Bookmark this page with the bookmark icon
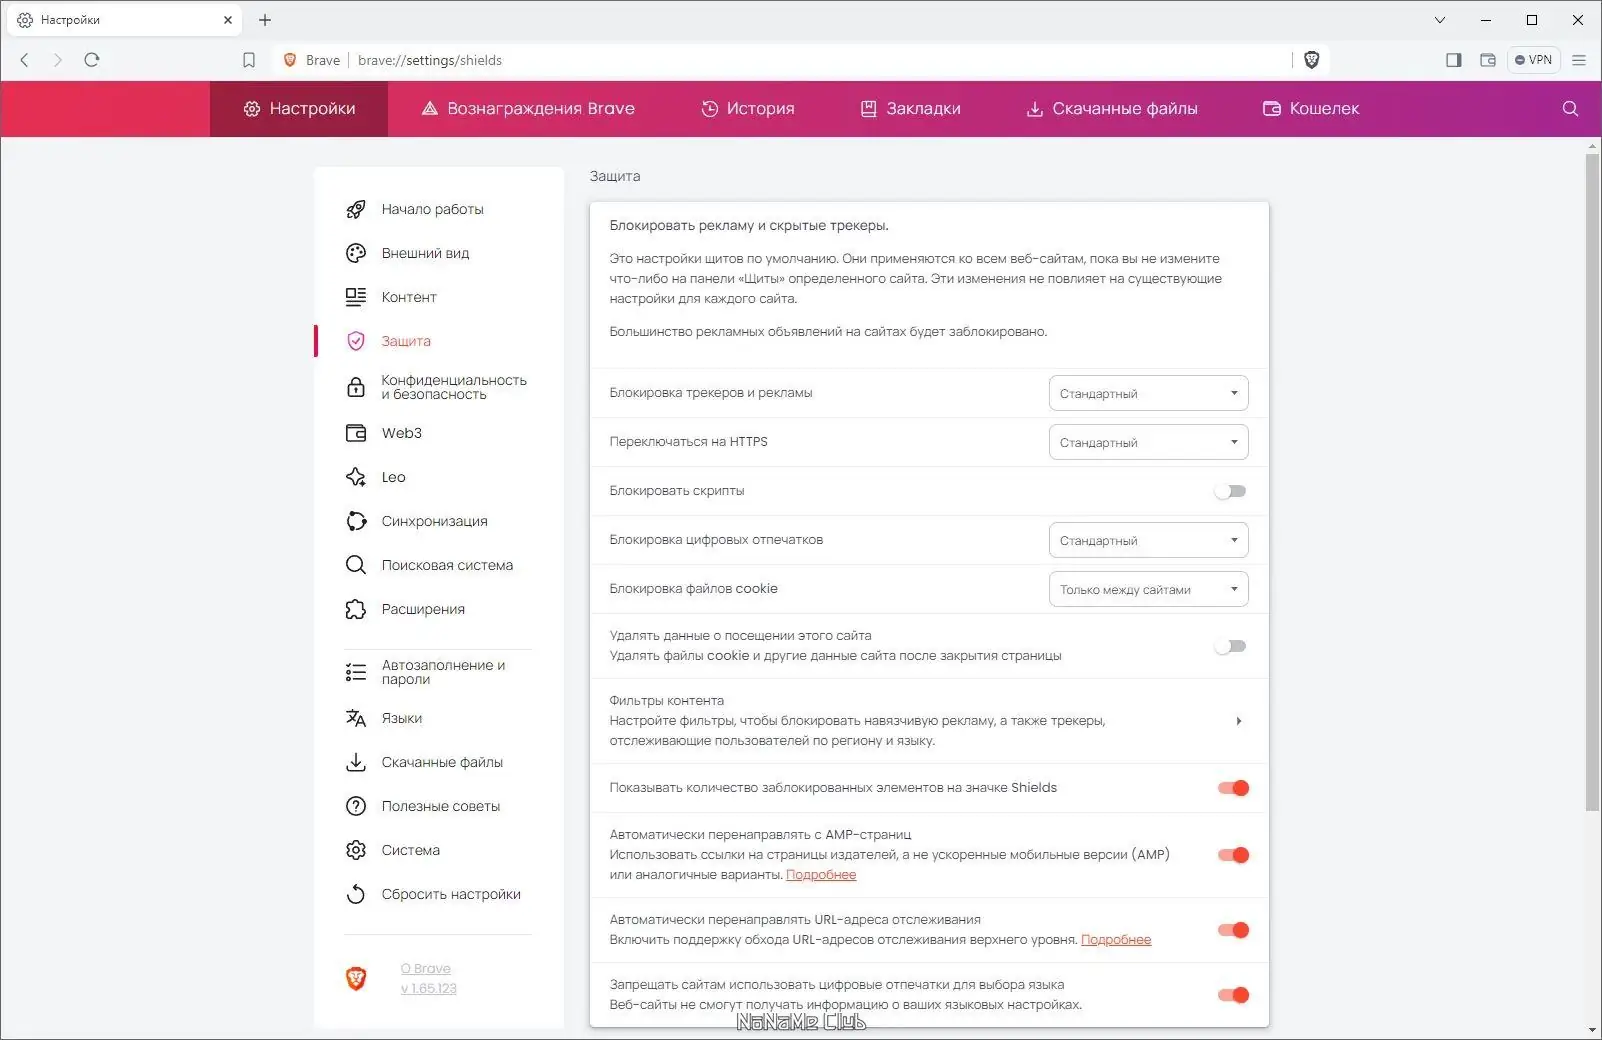Viewport: 1602px width, 1040px height. 249,60
